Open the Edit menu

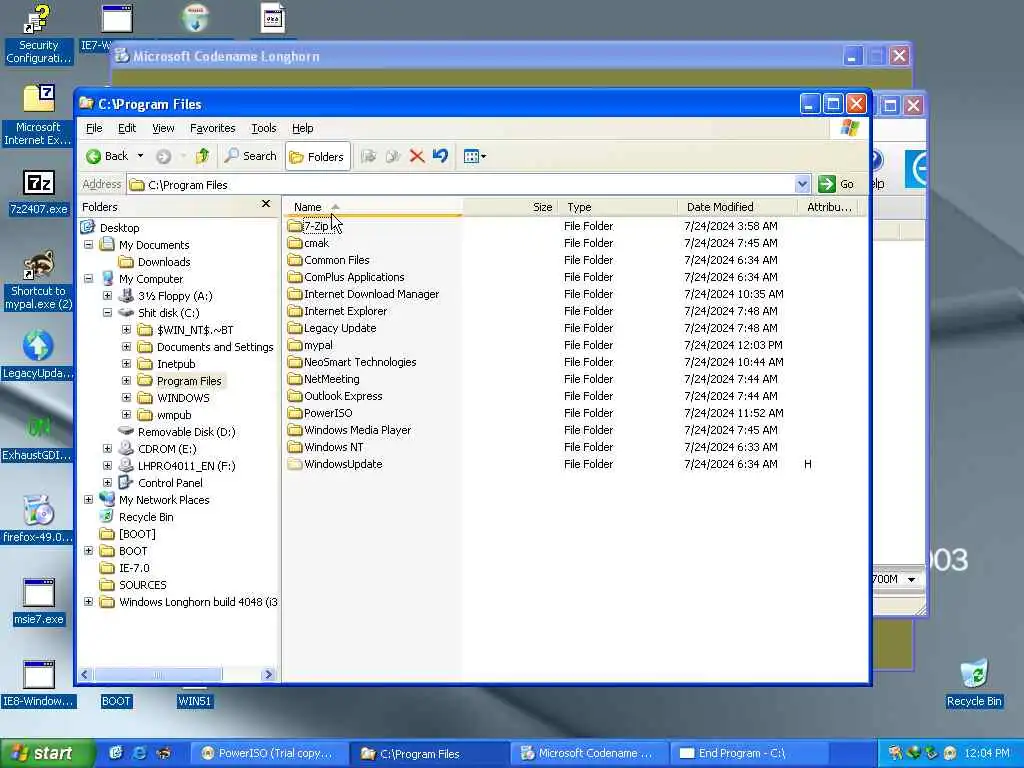click(x=127, y=128)
